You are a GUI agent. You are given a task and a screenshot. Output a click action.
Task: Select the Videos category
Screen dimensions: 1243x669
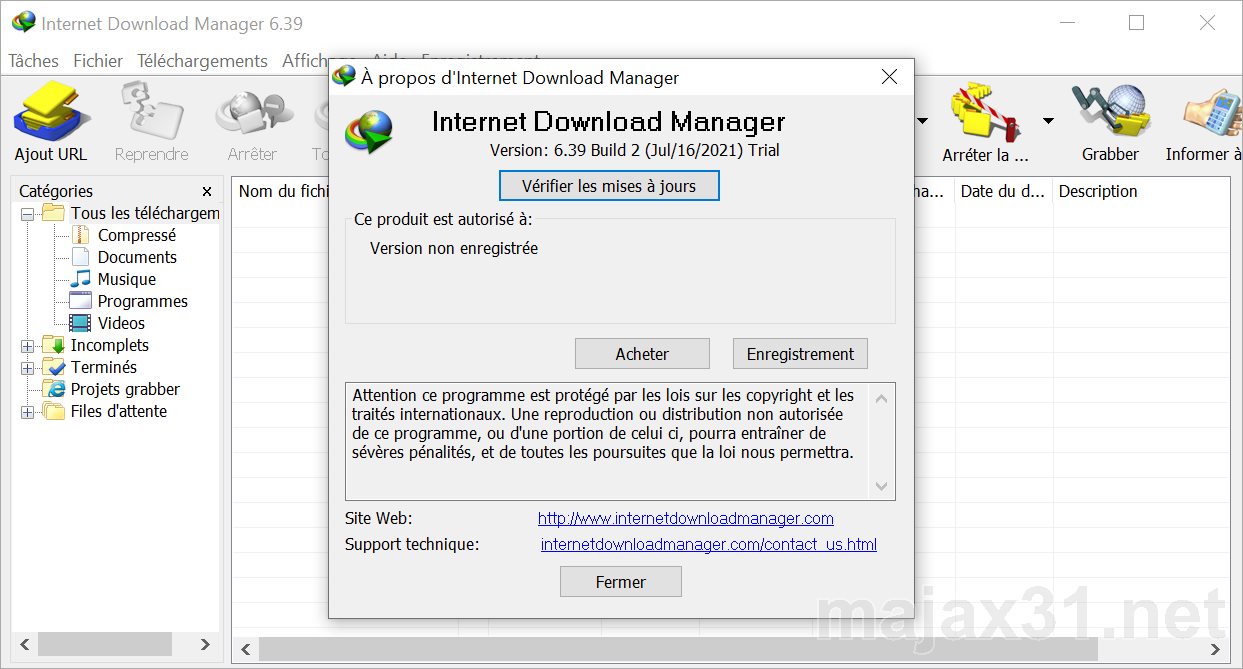point(121,323)
